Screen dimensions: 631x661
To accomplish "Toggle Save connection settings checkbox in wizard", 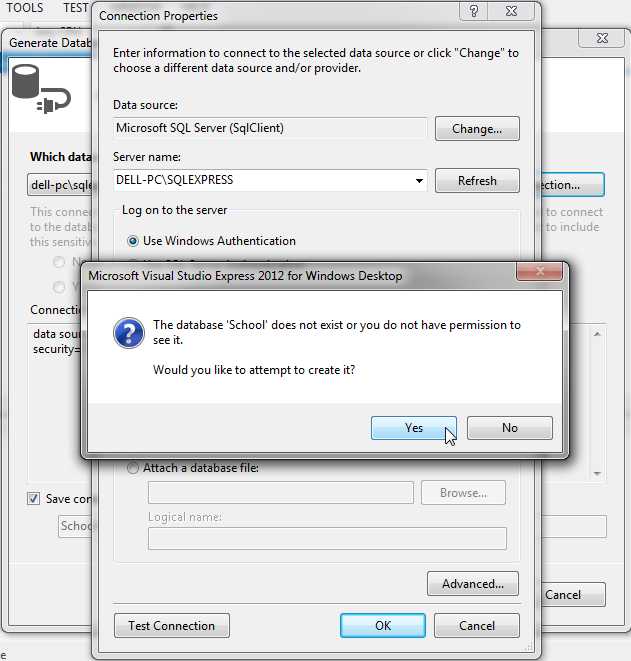I will pos(34,499).
